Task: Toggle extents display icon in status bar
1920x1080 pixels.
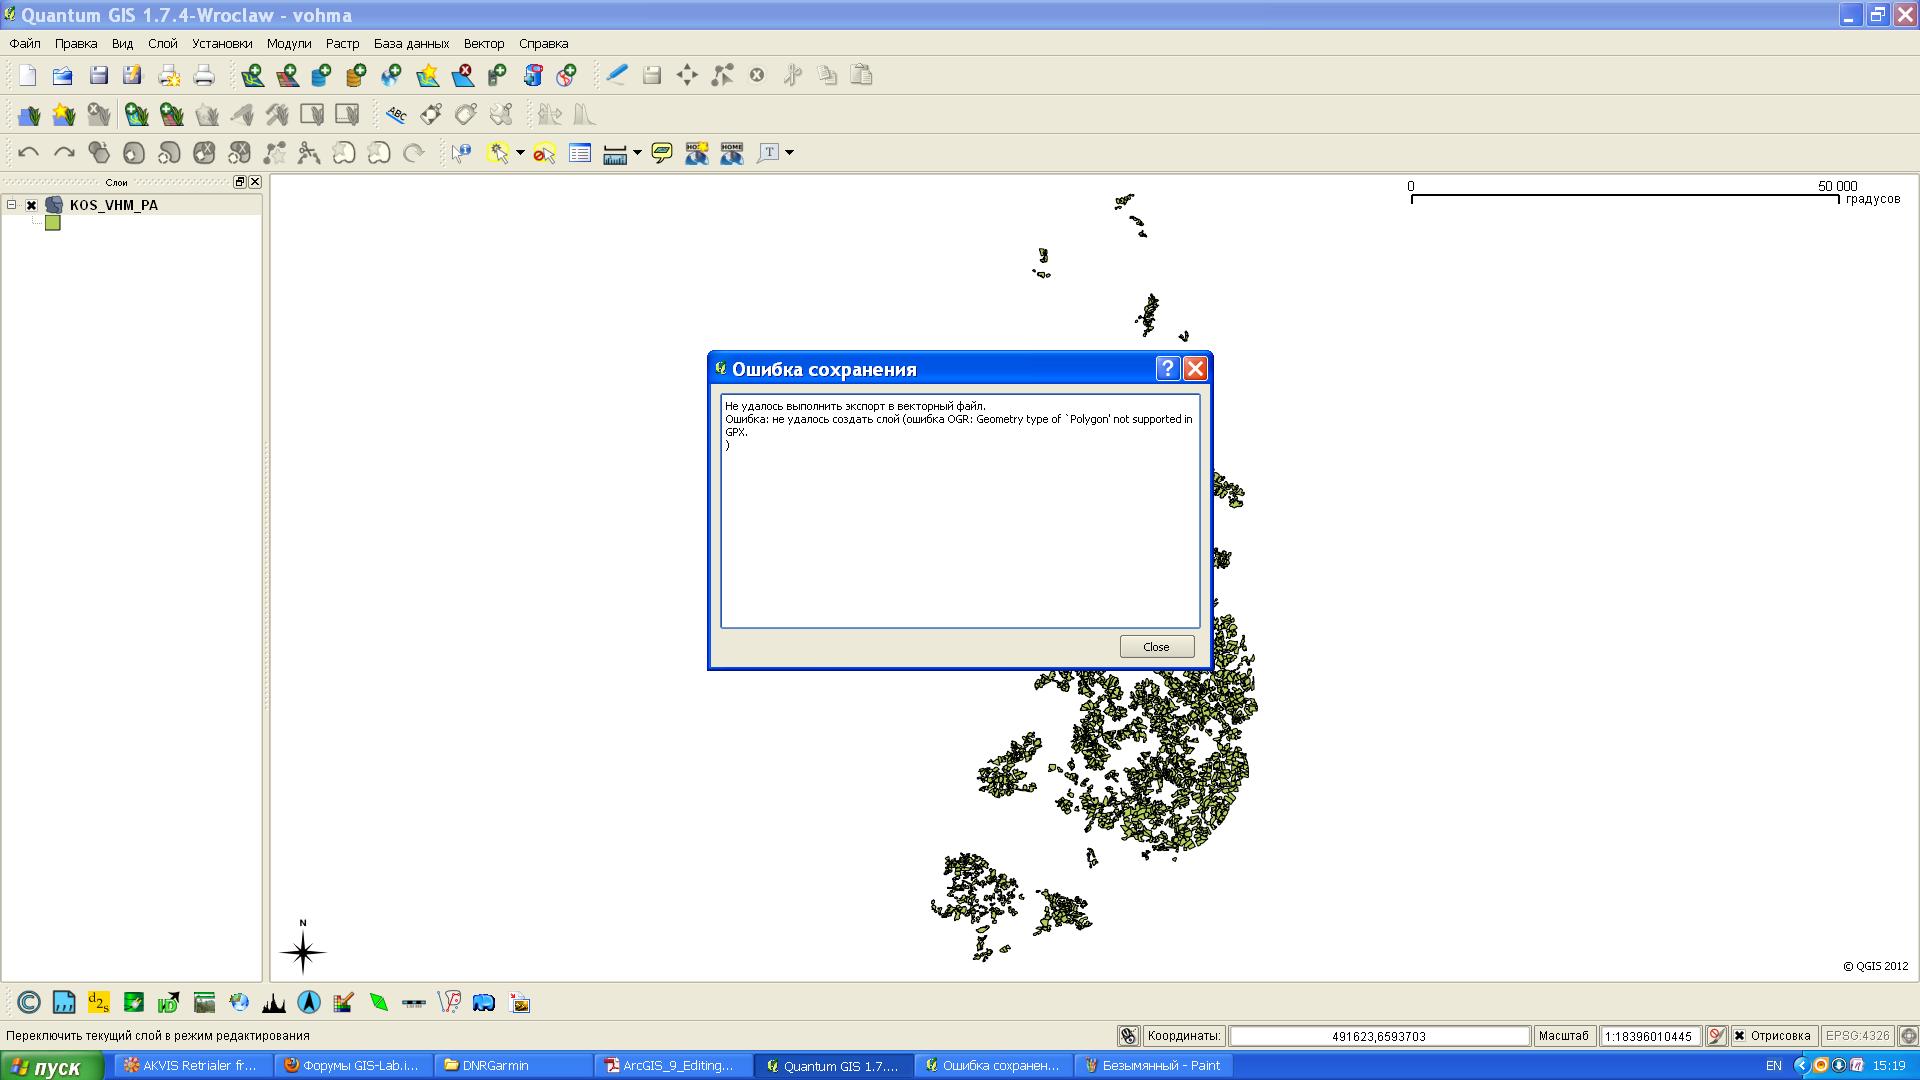Action: [x=1129, y=1036]
